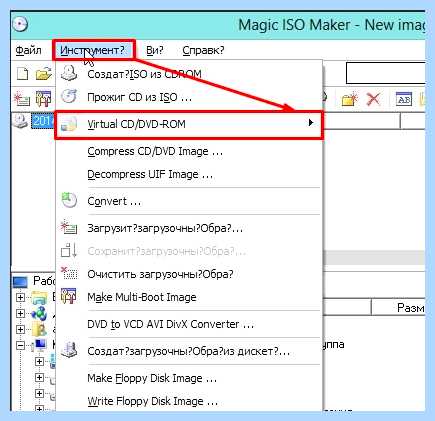
Task: Open the Справк? menu
Action: pyautogui.click(x=203, y=50)
